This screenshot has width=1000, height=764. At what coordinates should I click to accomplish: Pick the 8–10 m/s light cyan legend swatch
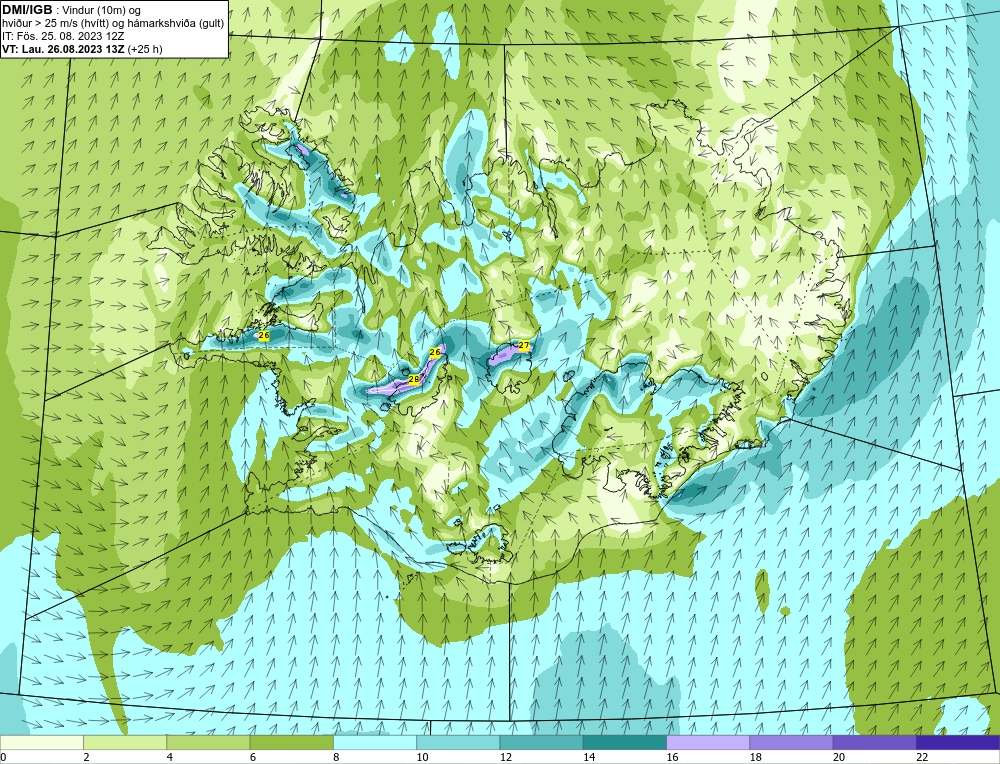pos(375,742)
